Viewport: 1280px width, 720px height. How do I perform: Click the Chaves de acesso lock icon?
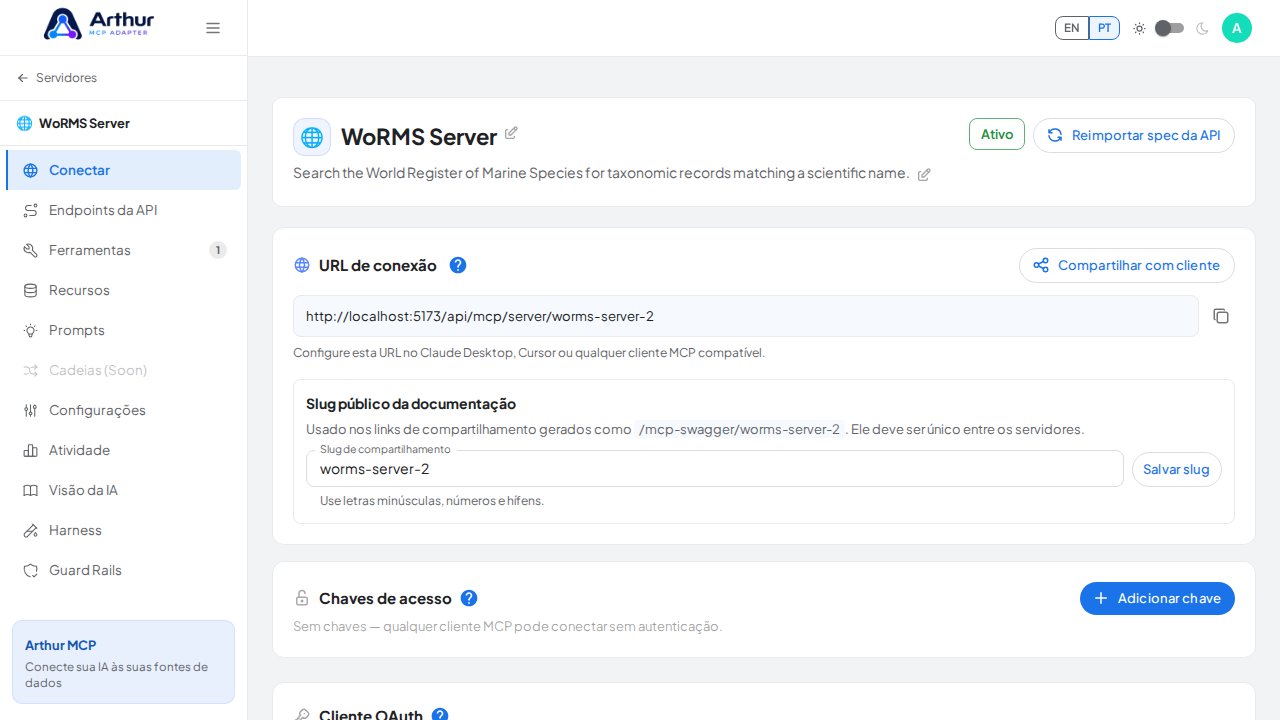click(x=302, y=598)
